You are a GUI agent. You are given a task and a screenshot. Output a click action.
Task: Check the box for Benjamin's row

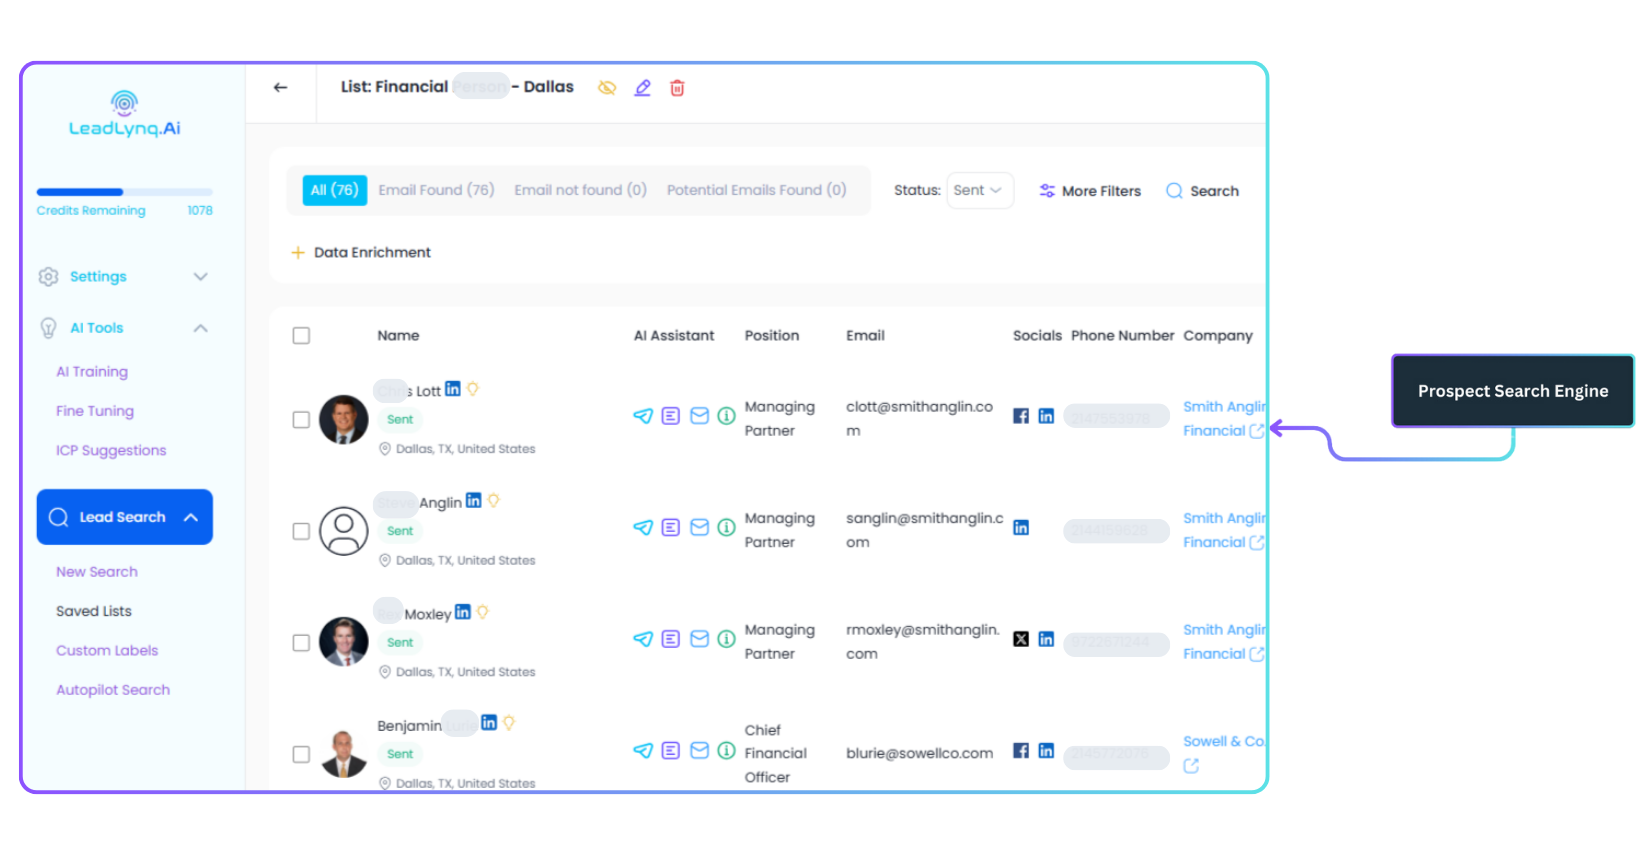tap(301, 755)
